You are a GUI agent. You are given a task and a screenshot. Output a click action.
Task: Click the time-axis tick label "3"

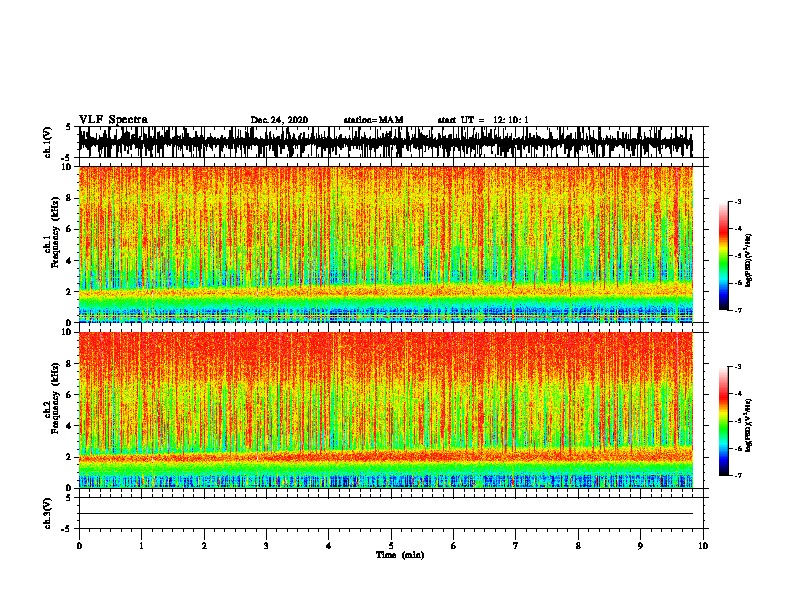tap(266, 546)
